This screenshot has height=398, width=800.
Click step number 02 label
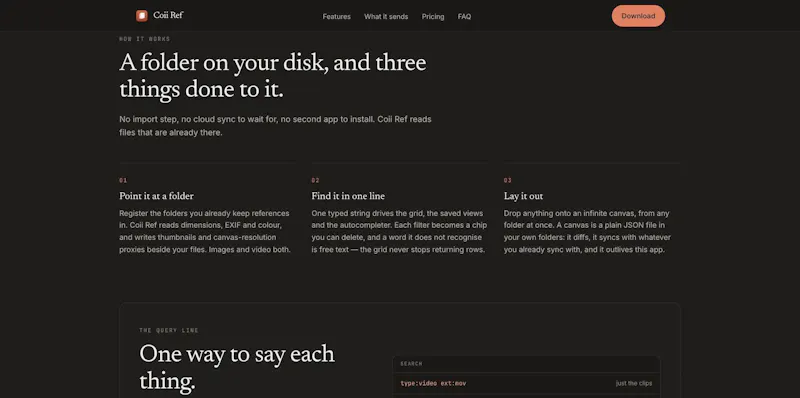pyautogui.click(x=315, y=180)
